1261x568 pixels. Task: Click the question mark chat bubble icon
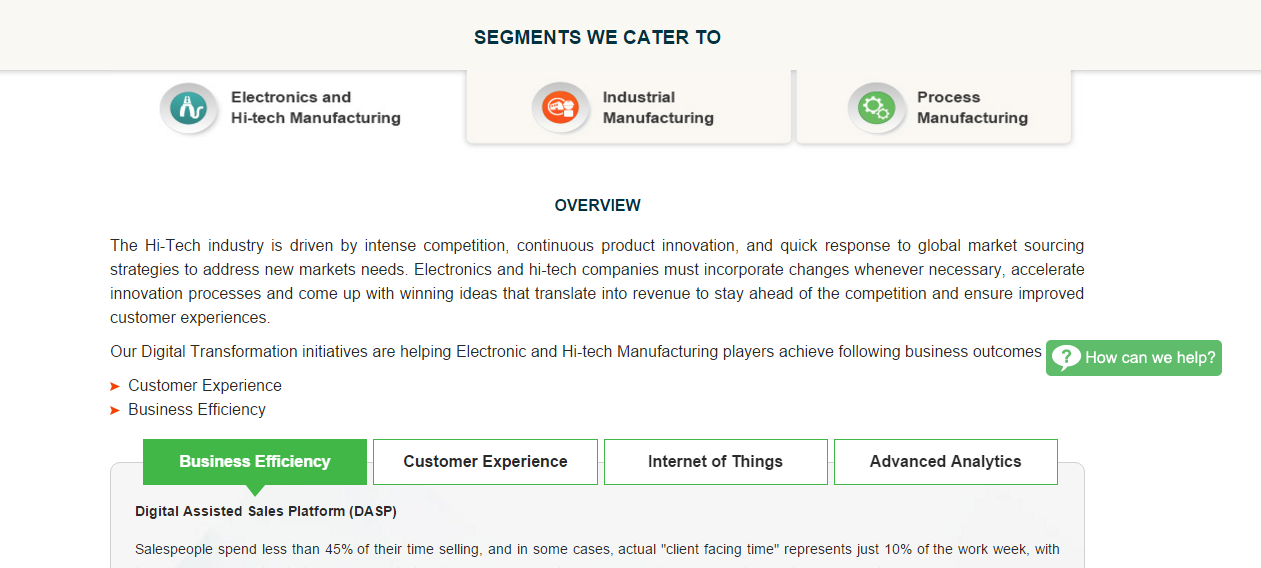[x=1066, y=357]
